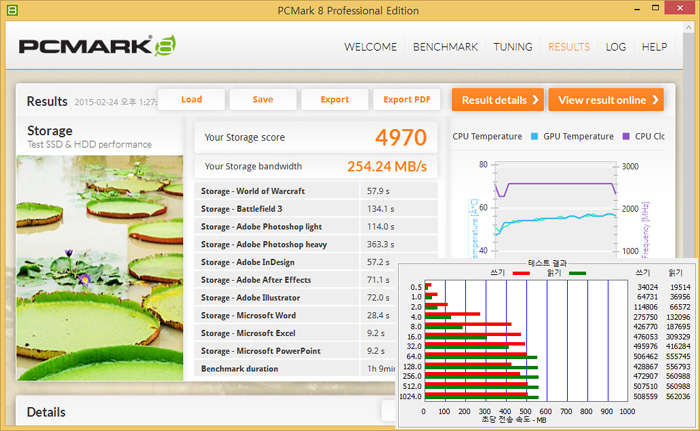700x431 pixels.
Task: Select Storage - Adobe After Effects row
Action: click(296, 280)
